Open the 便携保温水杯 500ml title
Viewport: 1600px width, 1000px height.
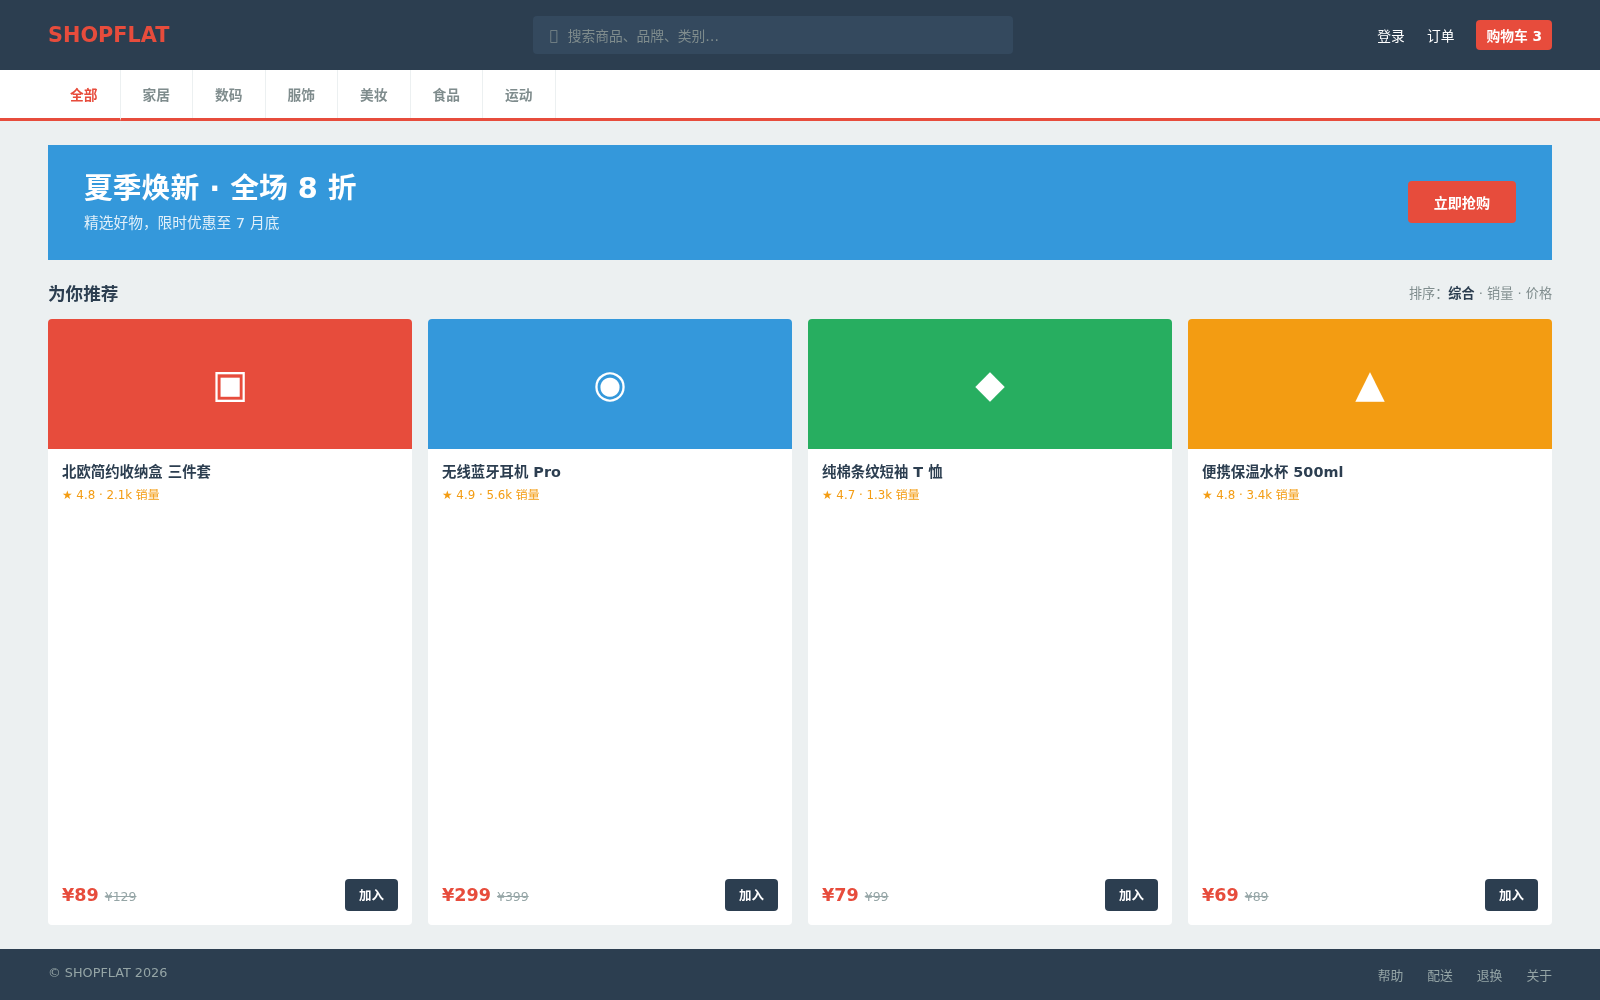point(1272,472)
